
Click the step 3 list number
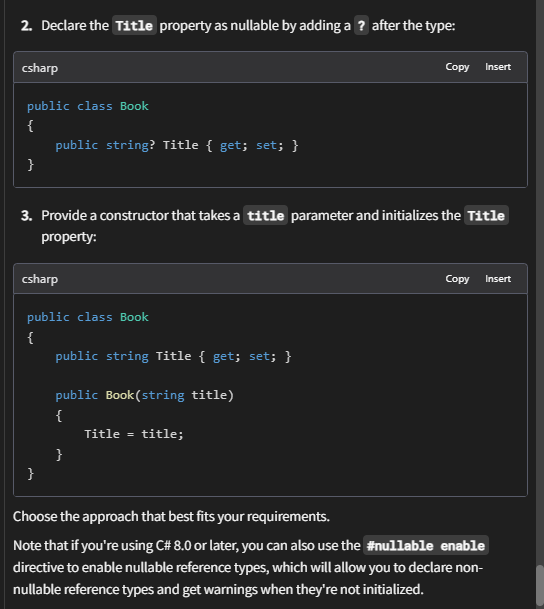click(x=26, y=216)
